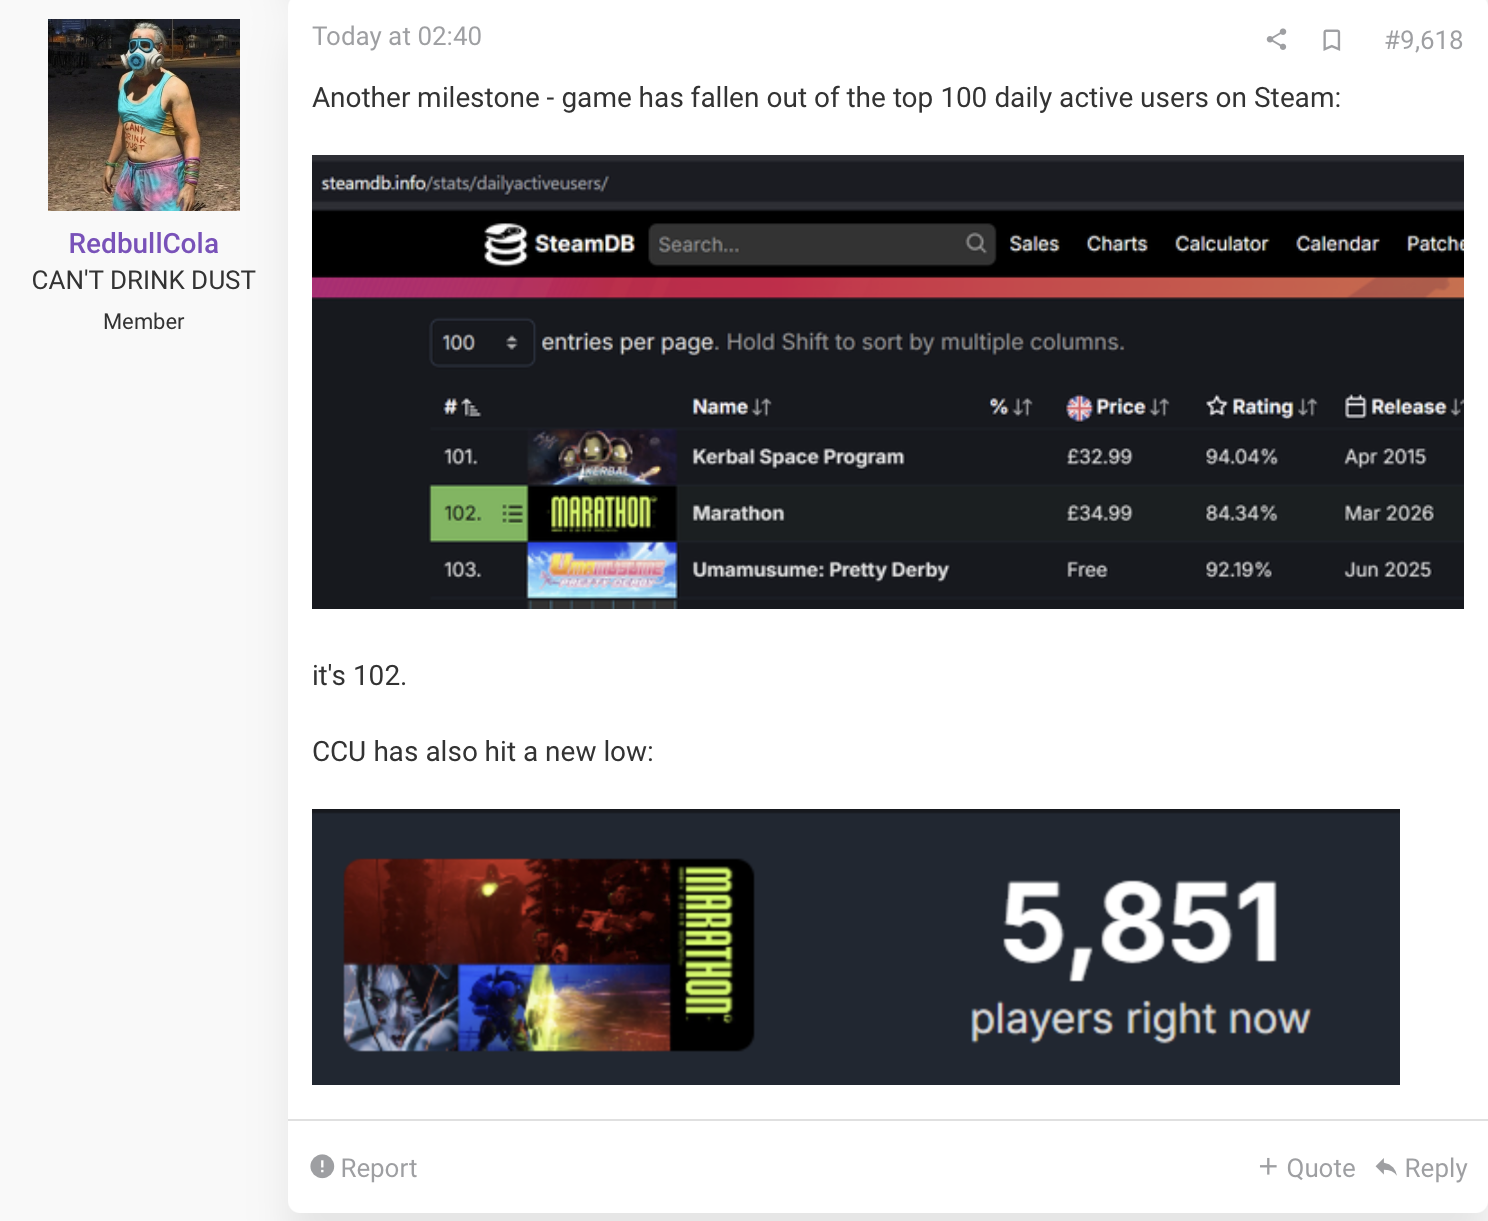Click the Jun 2025 release date

point(1388,570)
